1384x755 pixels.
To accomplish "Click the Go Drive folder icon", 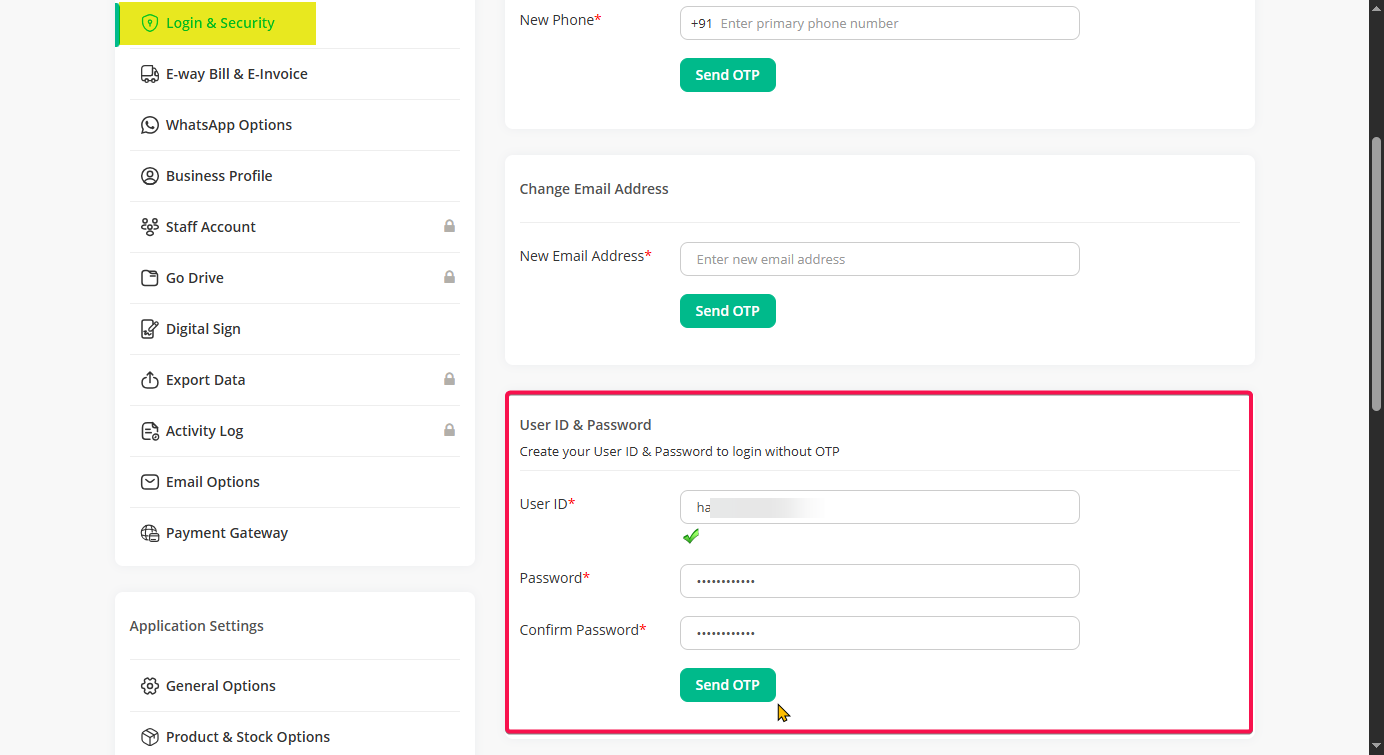I will [150, 278].
